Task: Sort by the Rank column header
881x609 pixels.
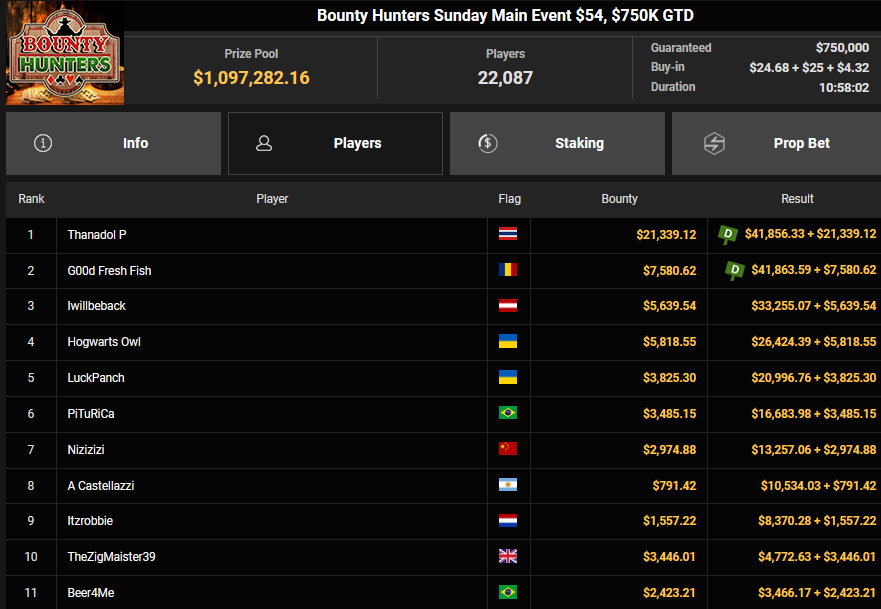Action: (31, 199)
